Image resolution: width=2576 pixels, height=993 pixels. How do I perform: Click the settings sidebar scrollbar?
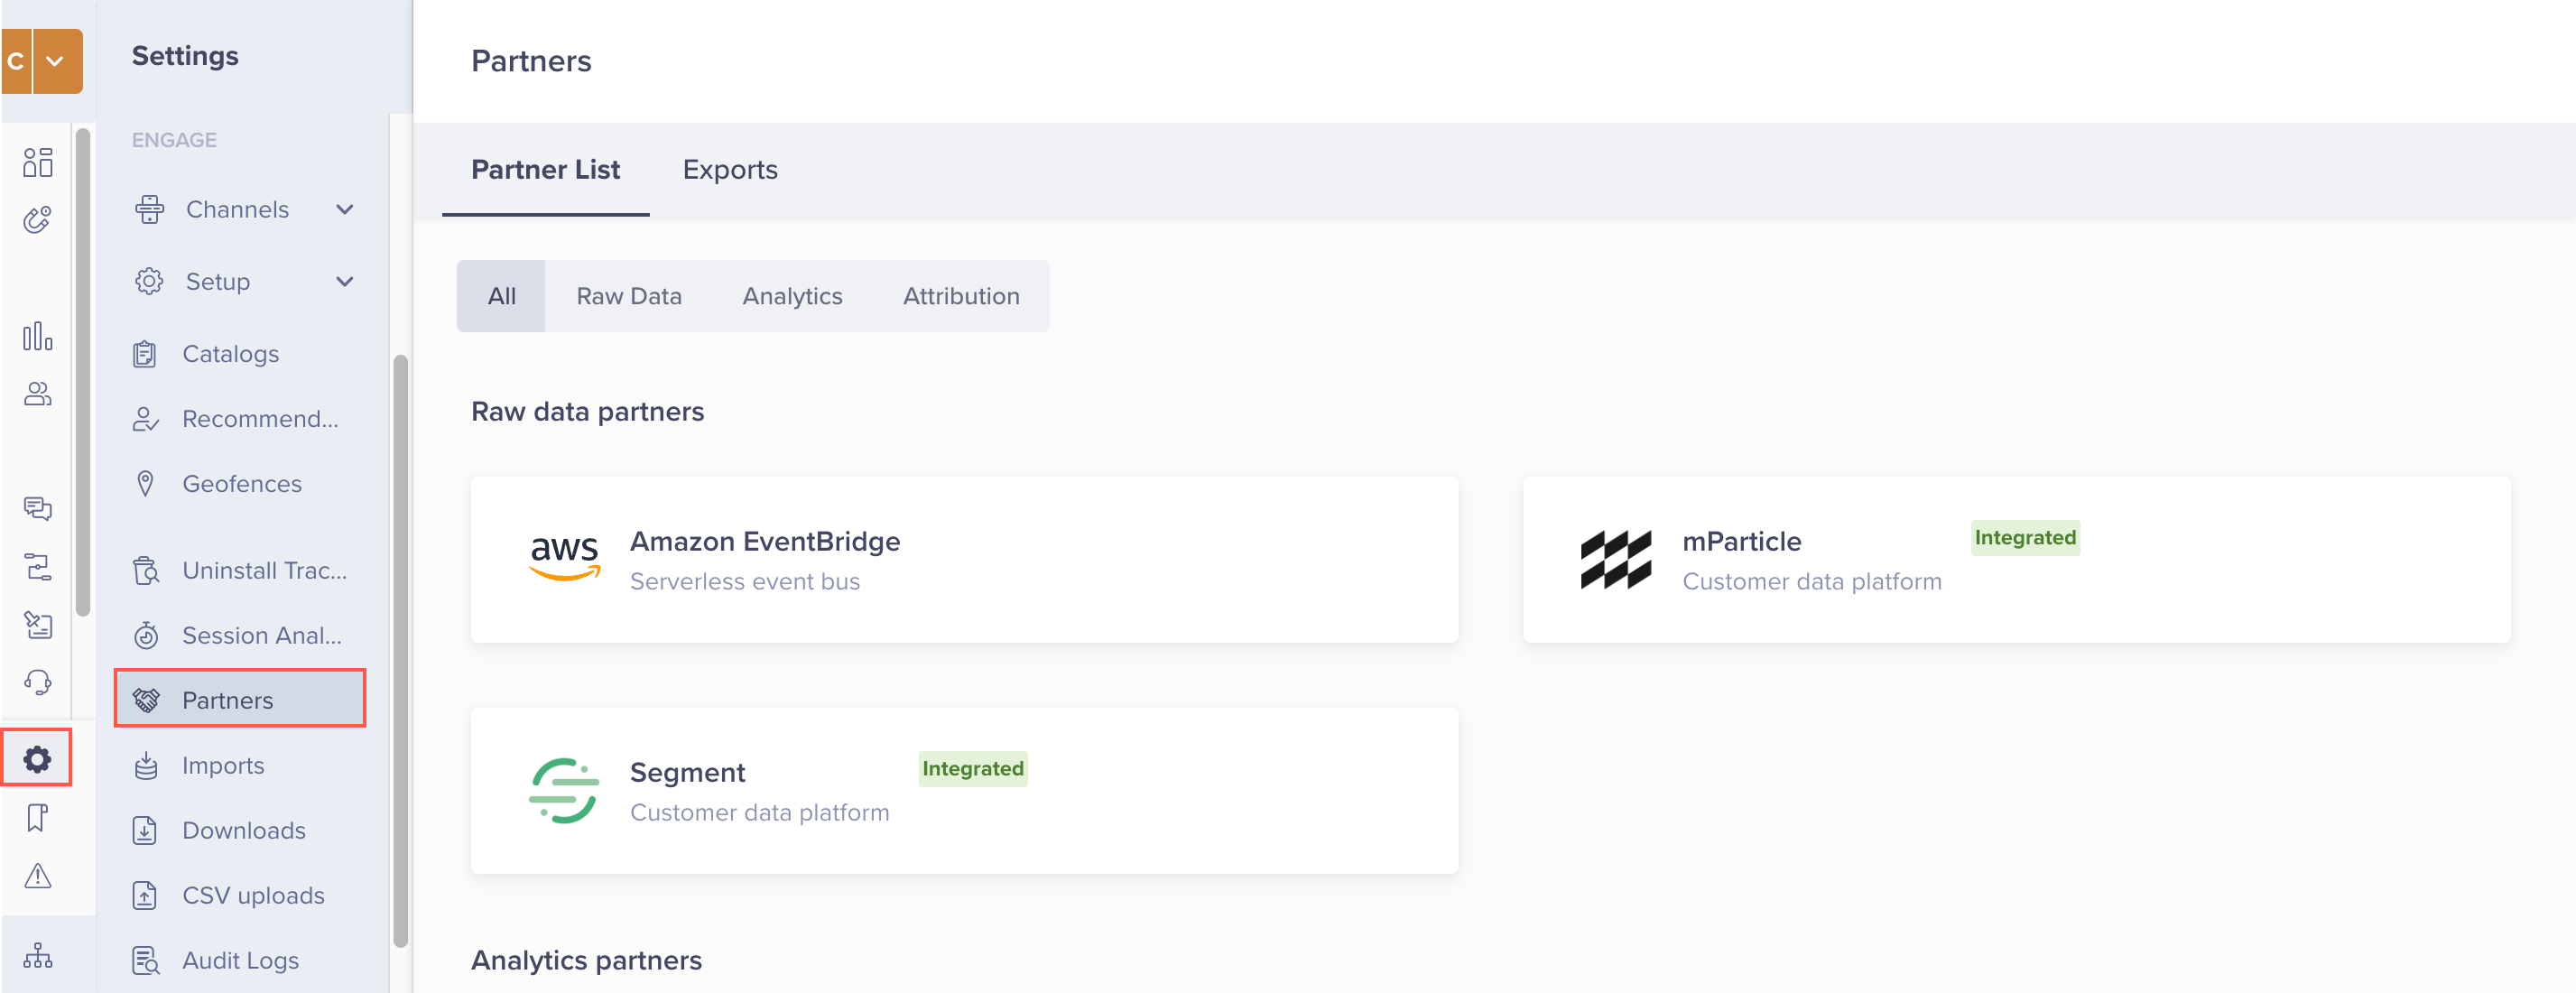point(400,650)
